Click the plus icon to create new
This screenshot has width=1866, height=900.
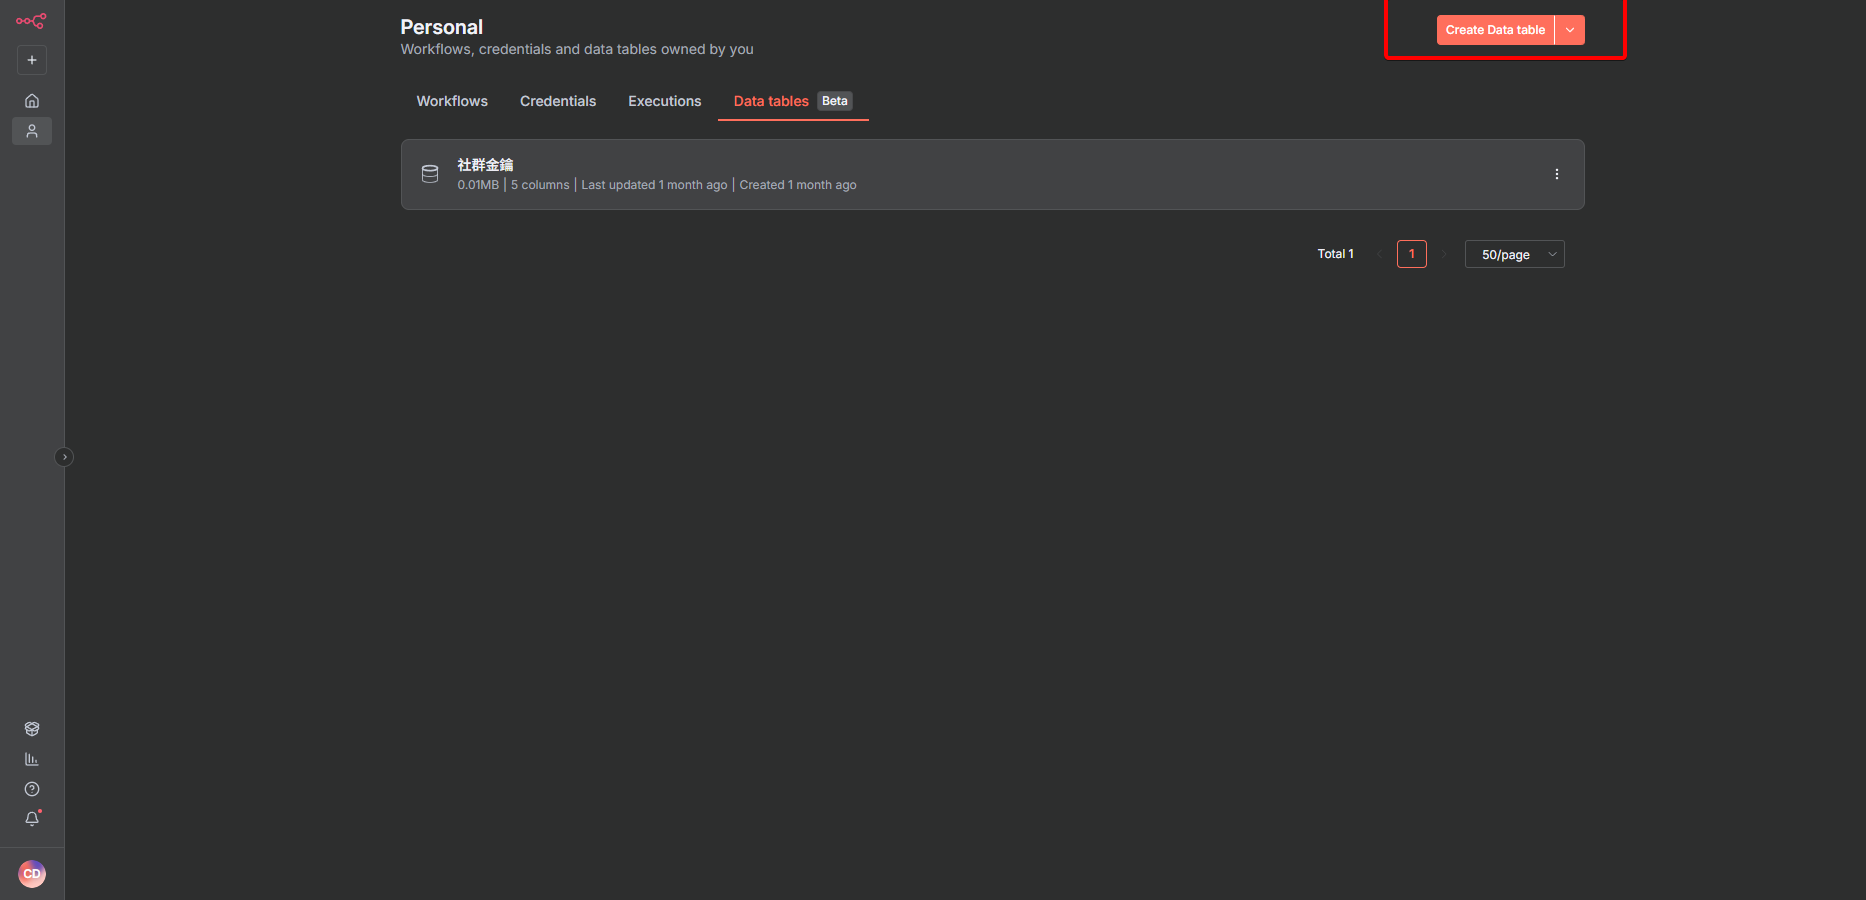tap(32, 60)
